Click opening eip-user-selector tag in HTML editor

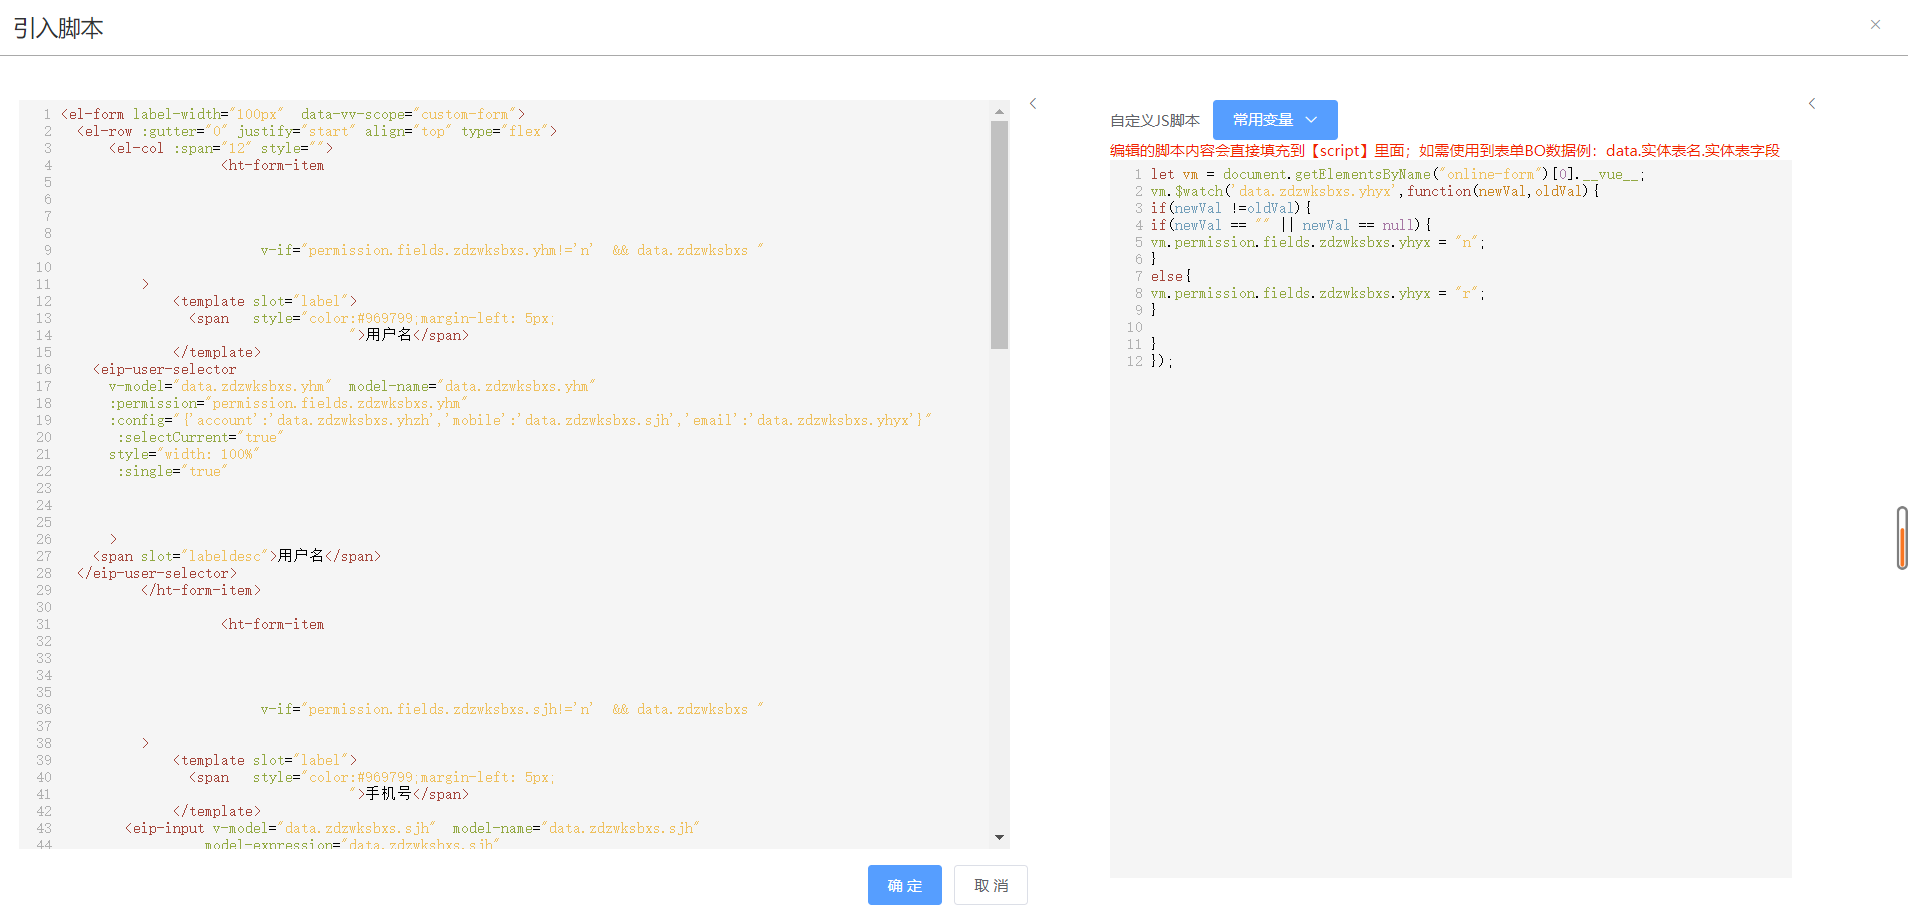tap(165, 369)
